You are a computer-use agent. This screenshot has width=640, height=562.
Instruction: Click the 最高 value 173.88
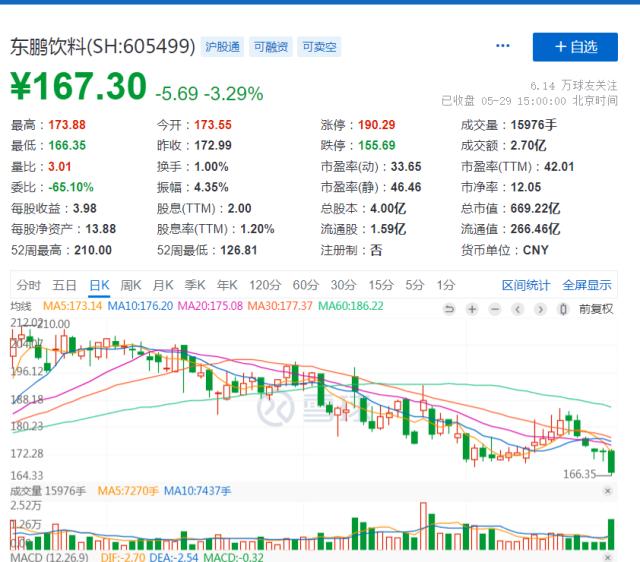[x=67, y=125]
